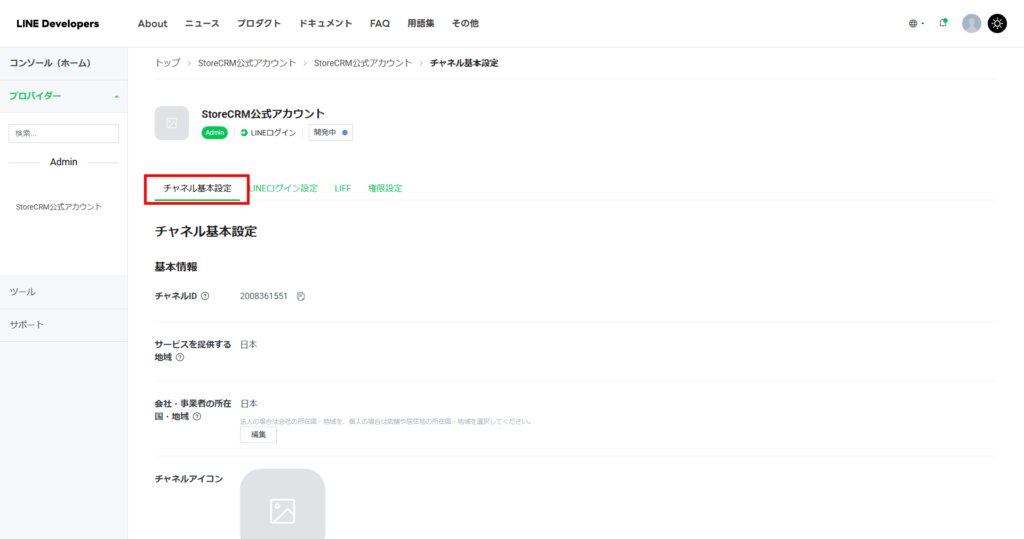Collapse the プロバイダー sidebar section
Viewport: 1024px width, 539px height.
pyautogui.click(x=117, y=96)
